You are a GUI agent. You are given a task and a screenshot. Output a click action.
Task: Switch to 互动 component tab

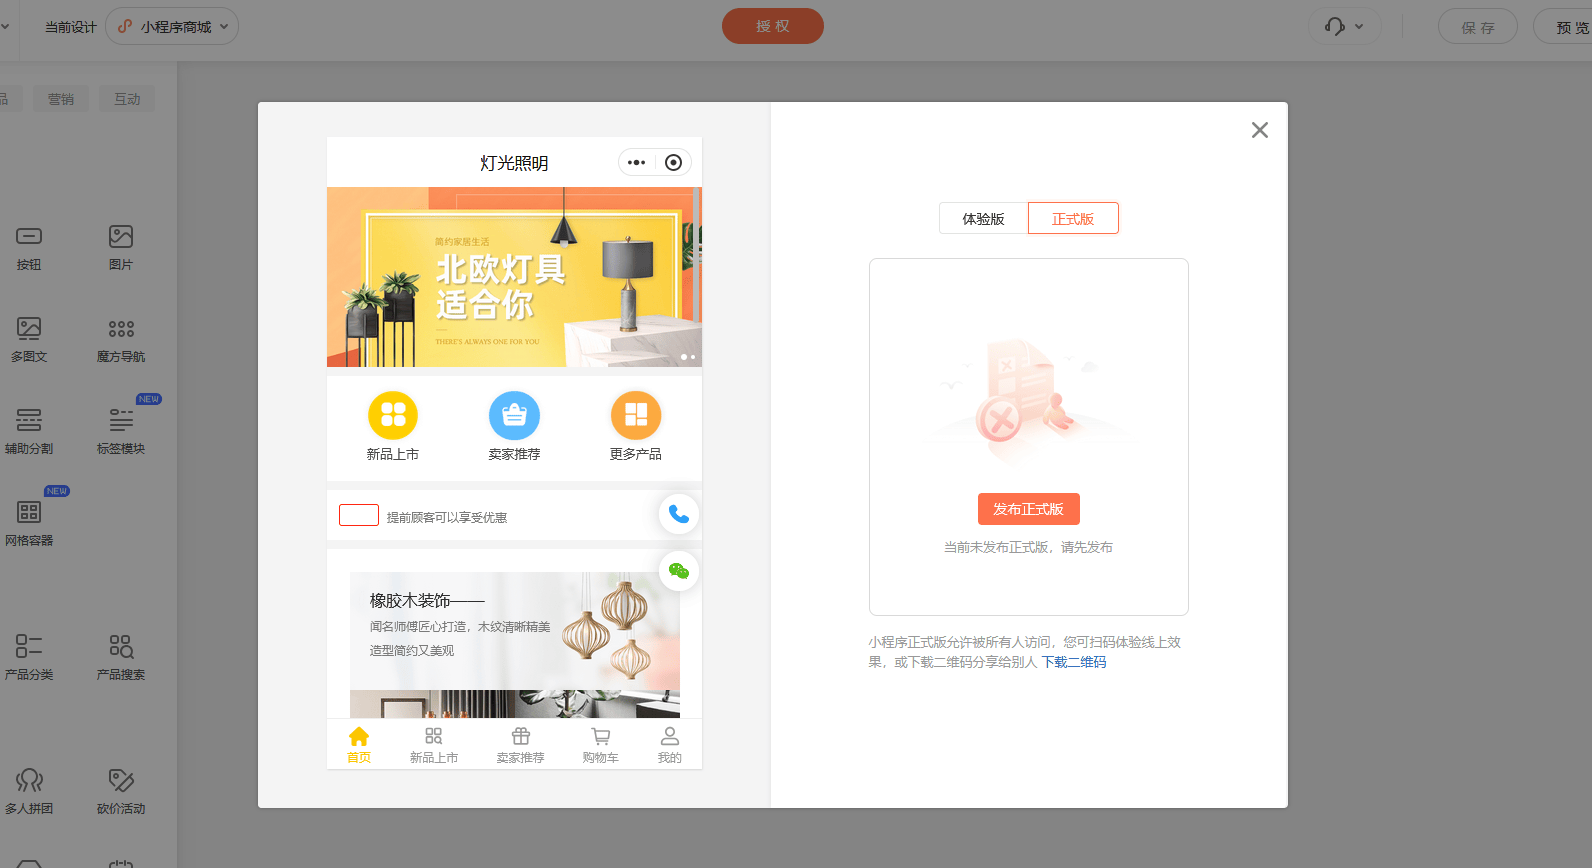127,99
